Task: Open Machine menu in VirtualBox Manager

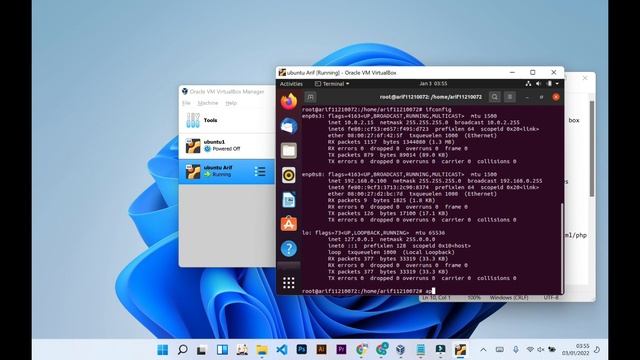Action: coord(208,103)
